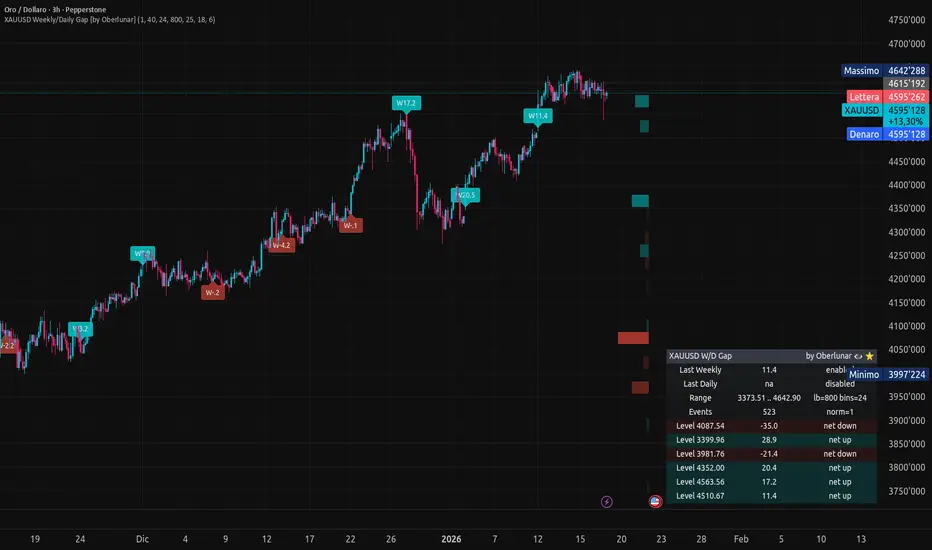The image size is (932, 550).
Task: Click the teal histogram bar near 4350
Action: (640, 201)
